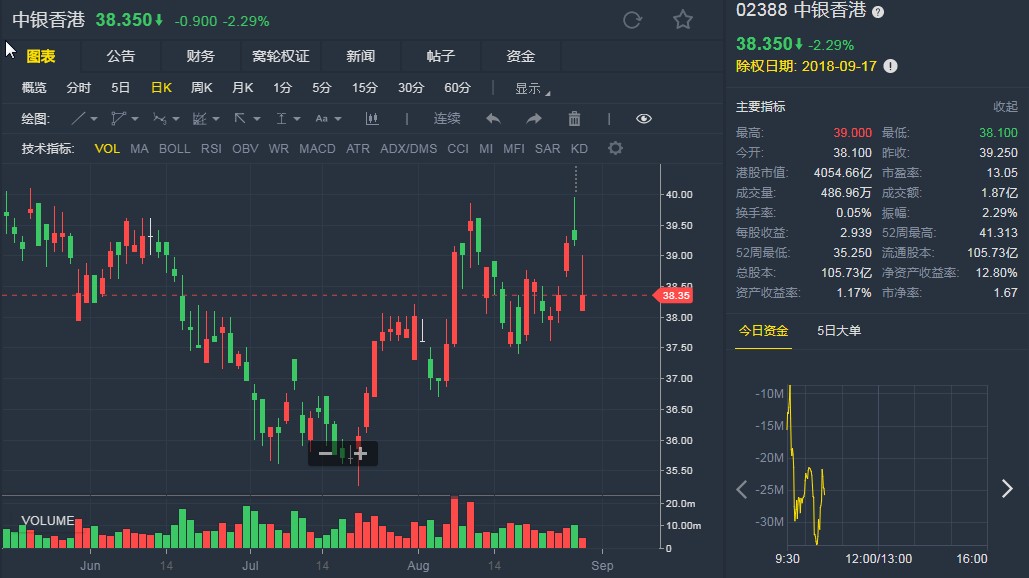1029x578 pixels.
Task: Toggle drawing visibility with the eye icon
Action: coord(643,119)
